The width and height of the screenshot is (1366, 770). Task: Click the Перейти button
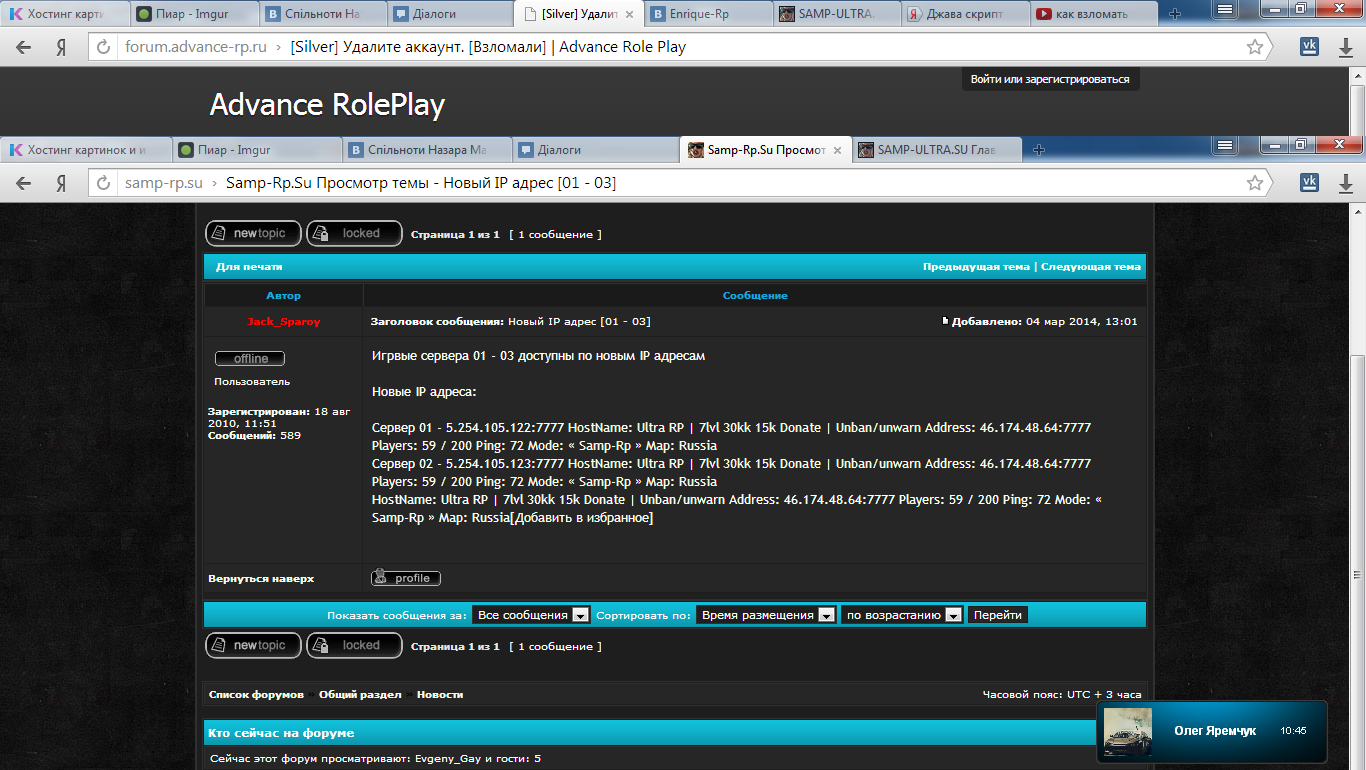tap(997, 615)
